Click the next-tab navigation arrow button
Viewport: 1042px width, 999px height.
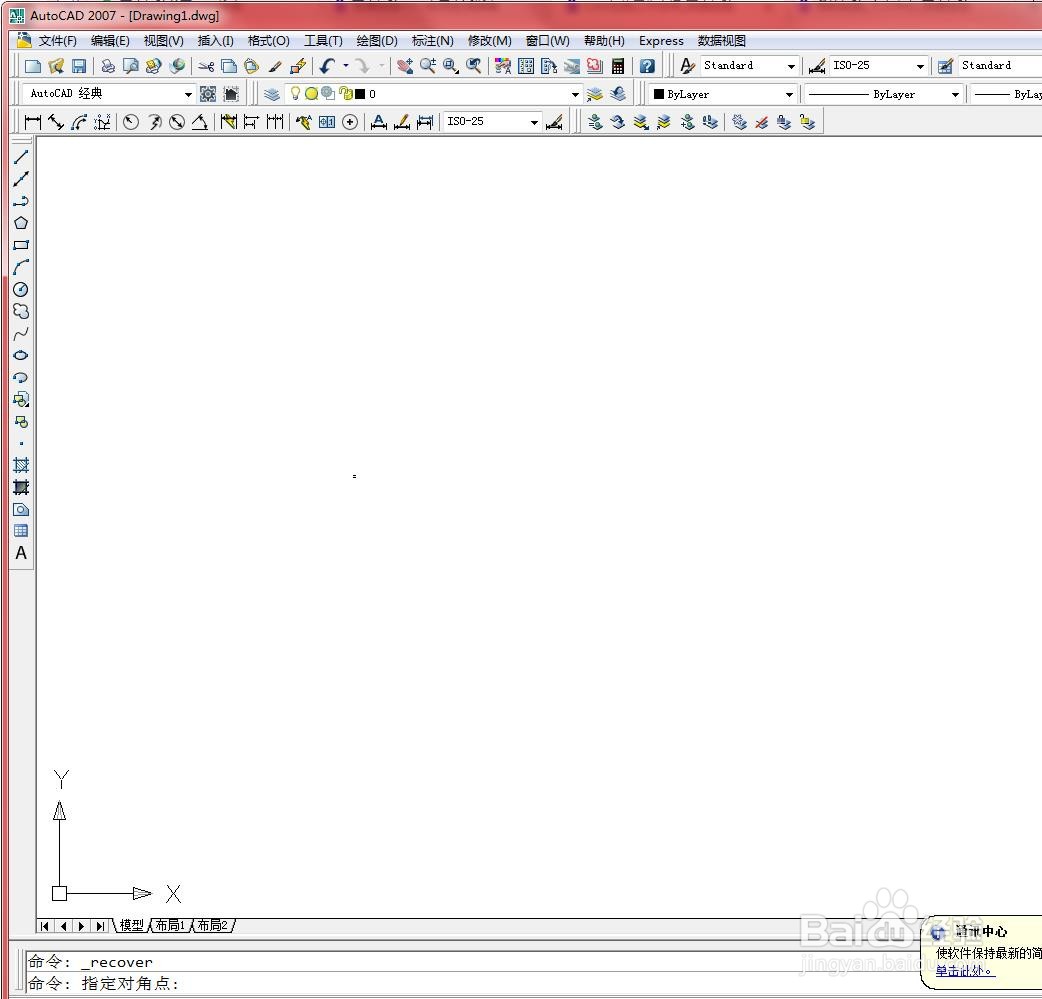tap(82, 926)
